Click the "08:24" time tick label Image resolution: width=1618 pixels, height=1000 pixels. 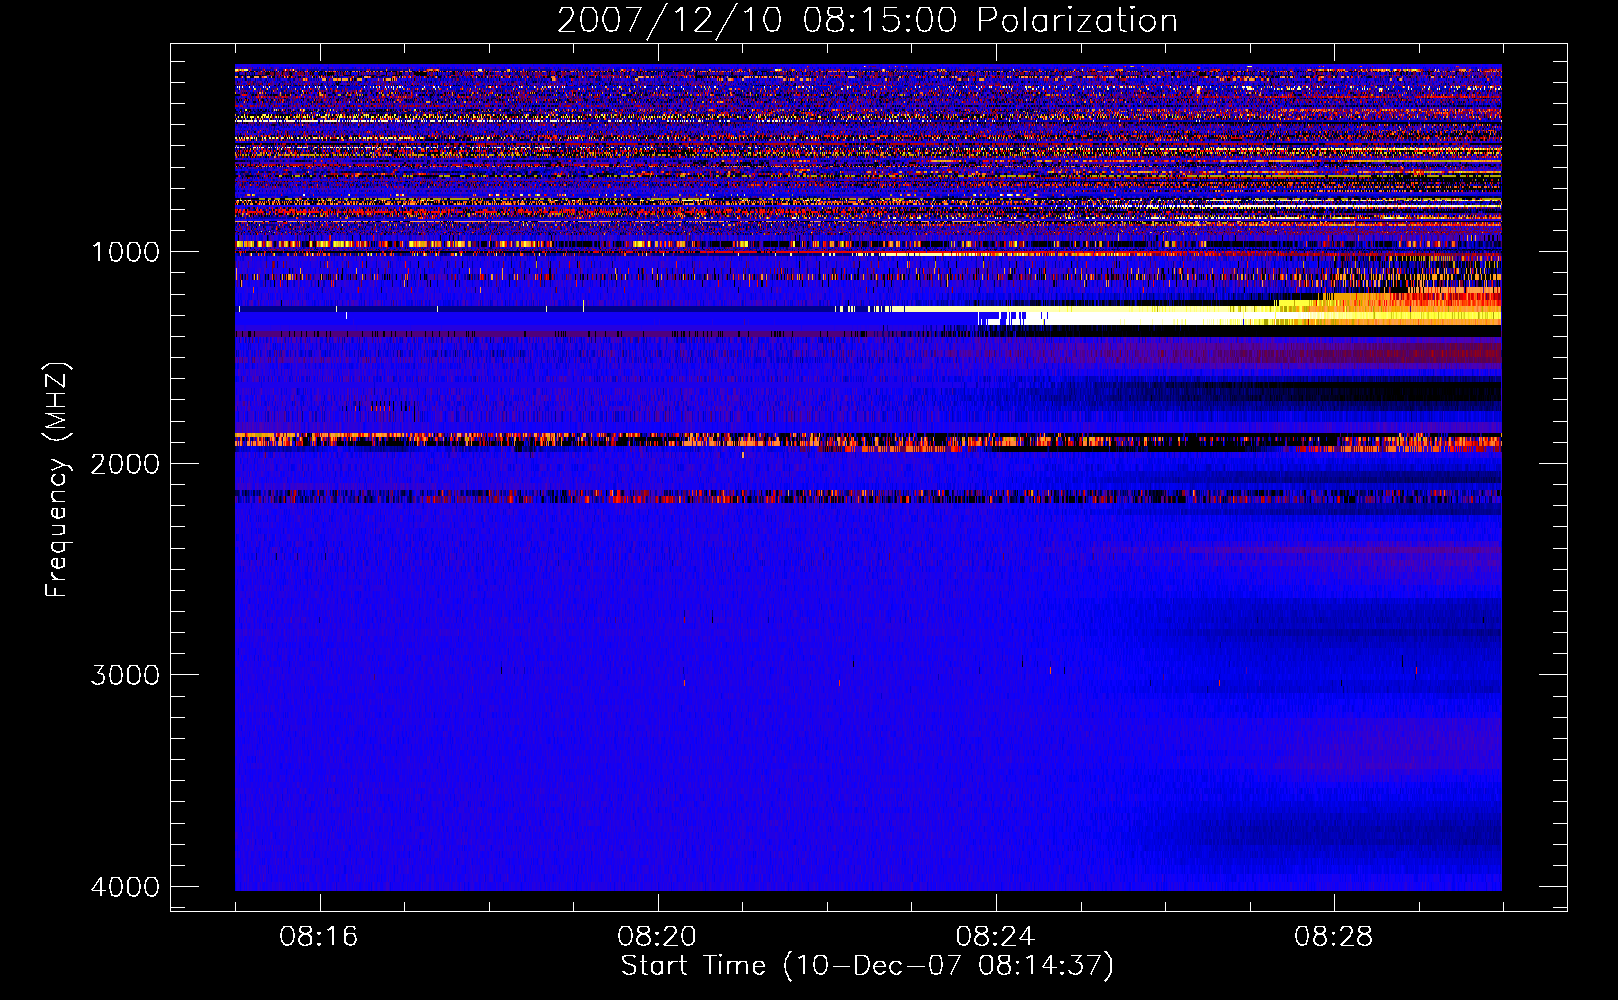click(995, 937)
